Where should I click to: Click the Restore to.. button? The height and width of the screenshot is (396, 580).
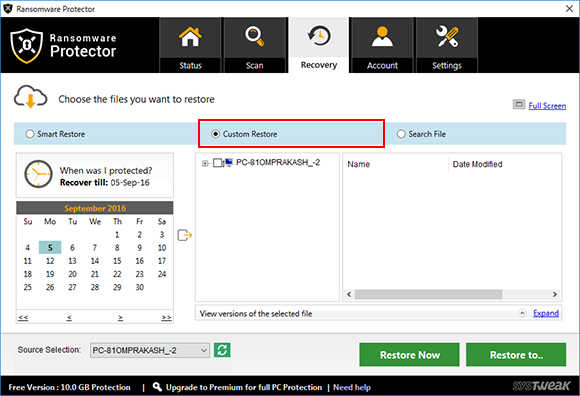coord(516,355)
